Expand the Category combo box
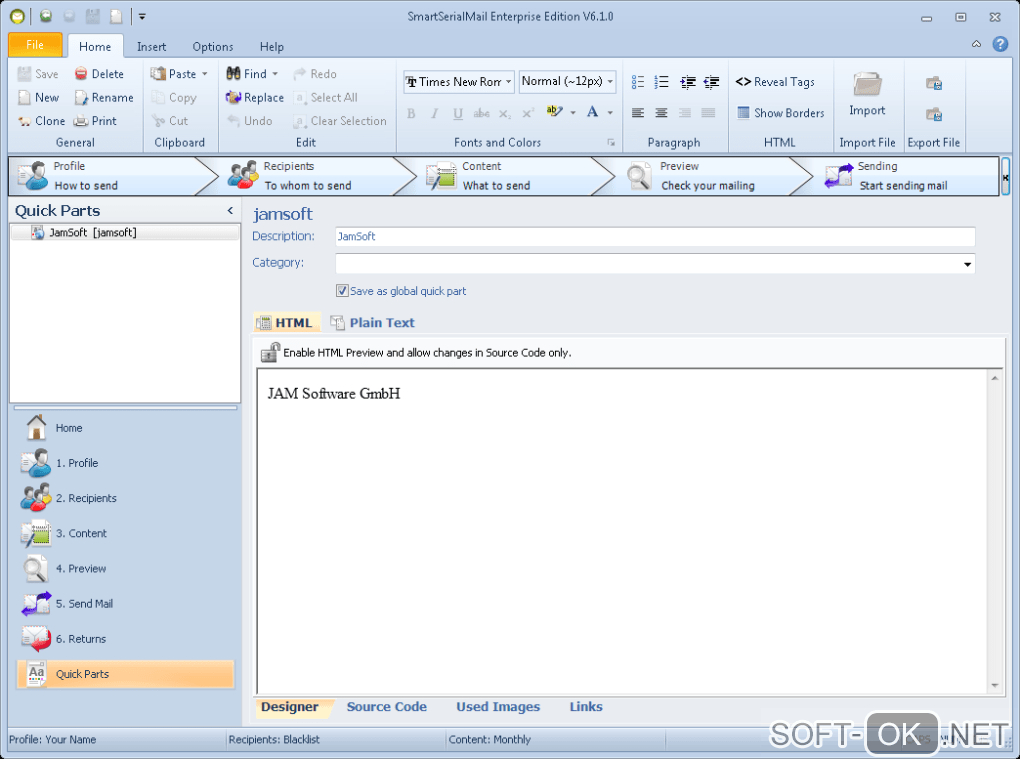The image size is (1020, 759). click(967, 264)
